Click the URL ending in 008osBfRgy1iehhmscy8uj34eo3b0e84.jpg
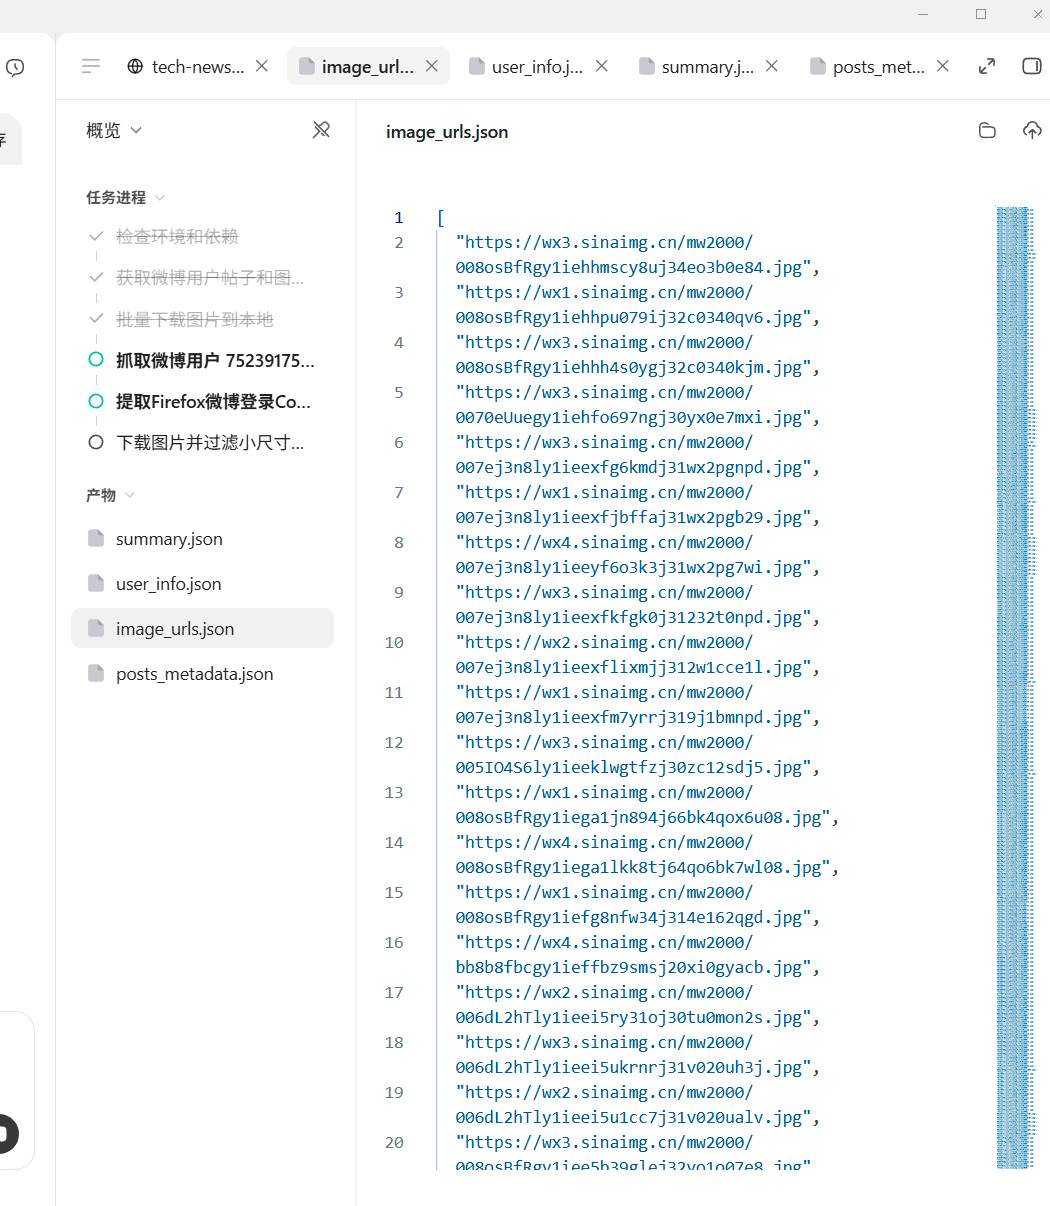Image resolution: width=1050 pixels, height=1206 pixels. (638, 255)
